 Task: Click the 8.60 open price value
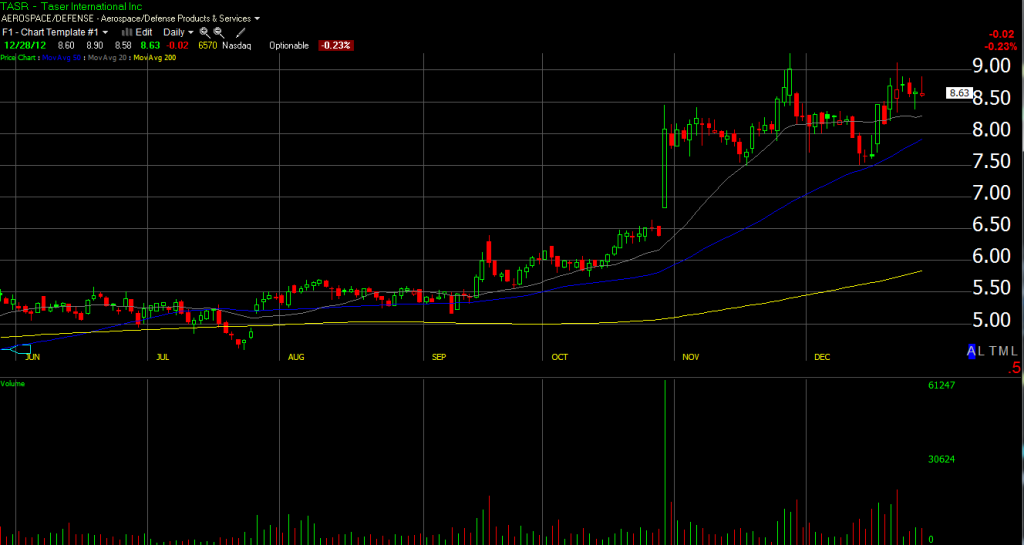pos(65,46)
